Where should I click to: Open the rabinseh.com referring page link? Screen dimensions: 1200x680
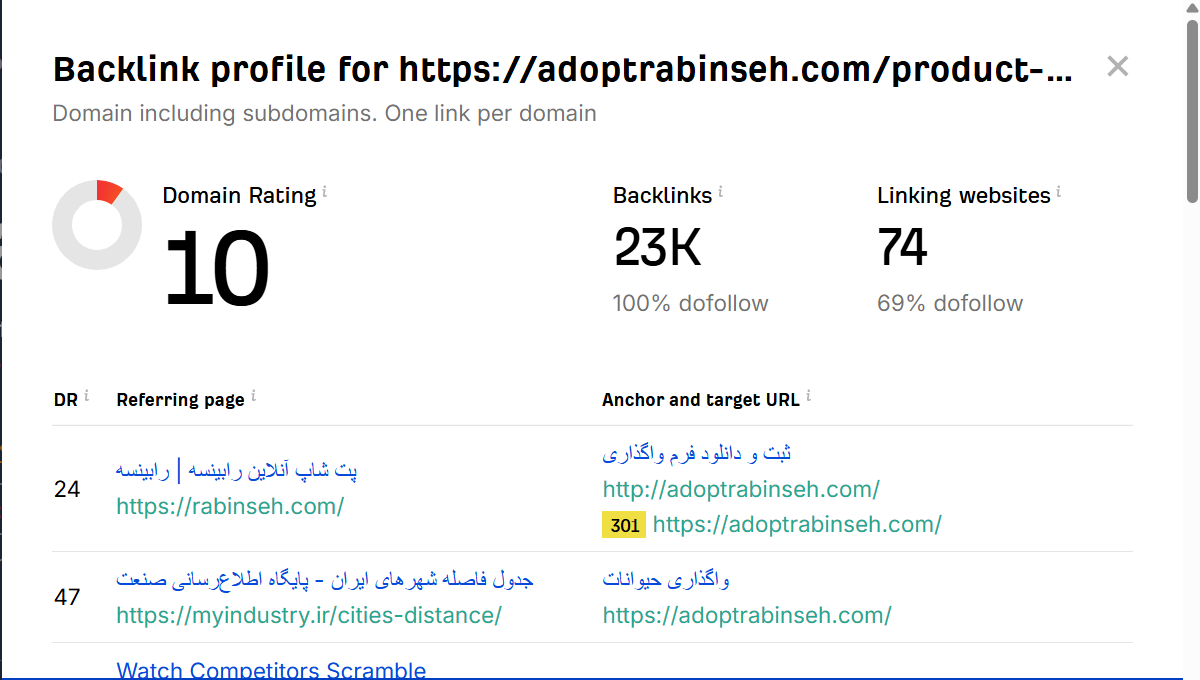pos(230,506)
